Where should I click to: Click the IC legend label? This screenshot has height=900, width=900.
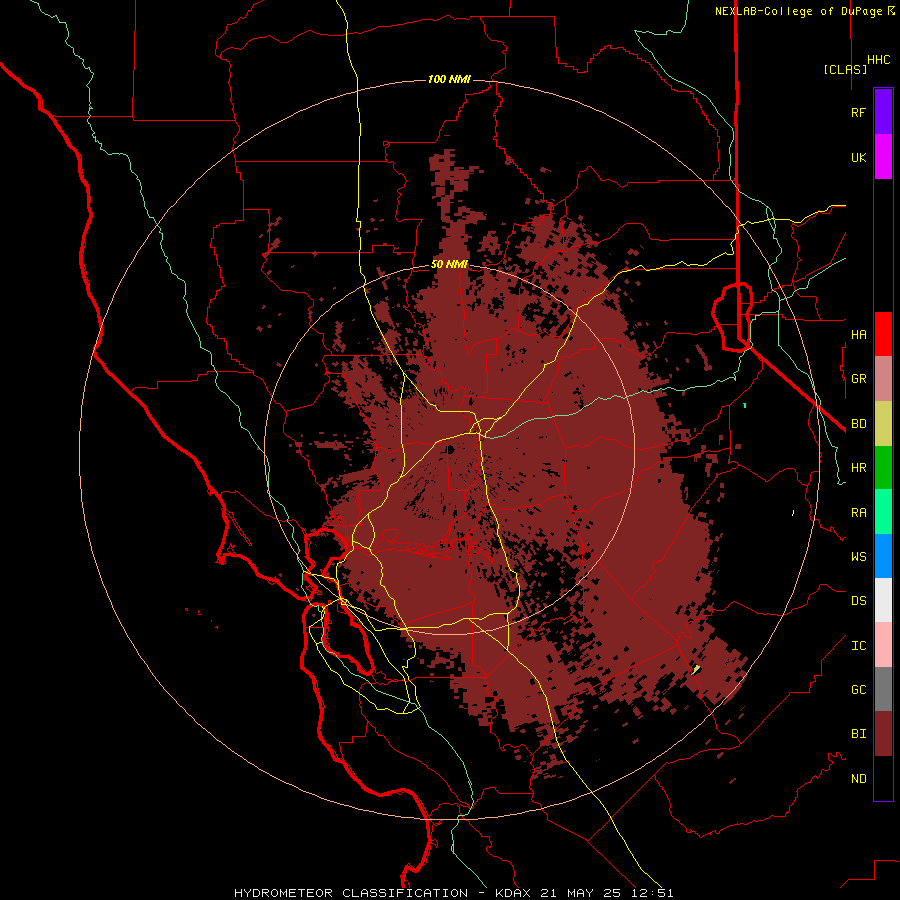(x=858, y=646)
